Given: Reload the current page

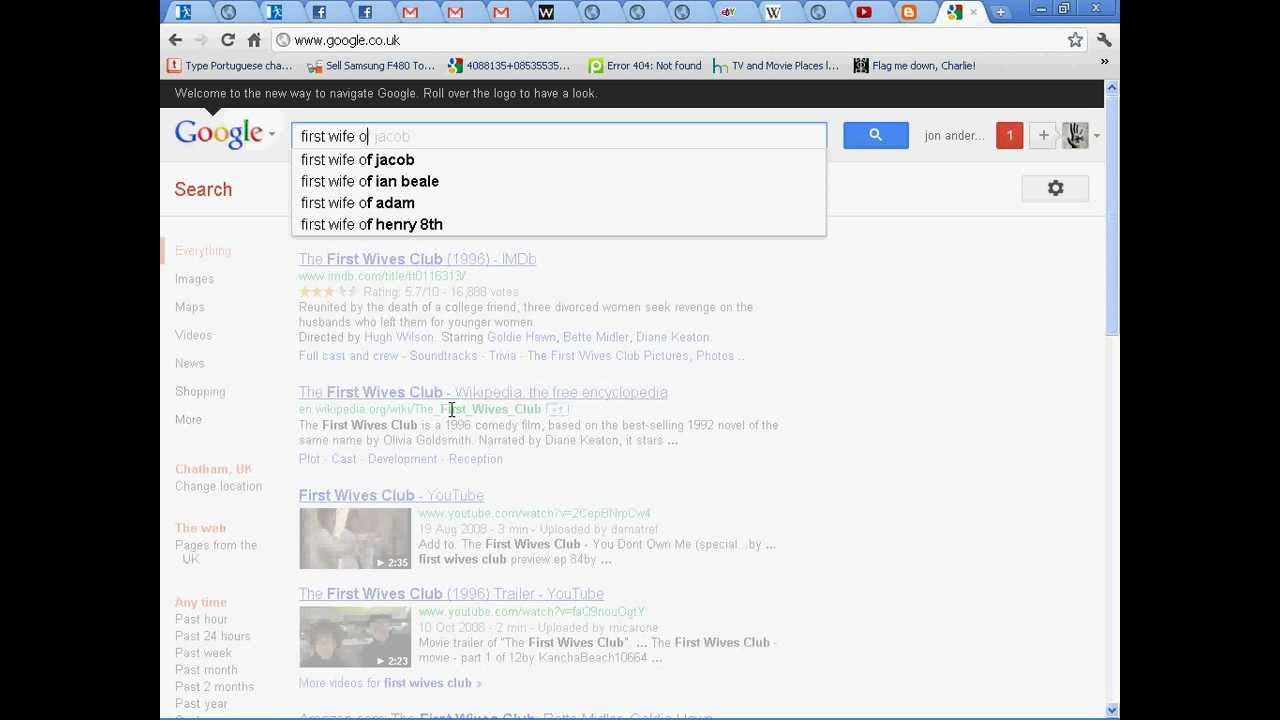Looking at the screenshot, I should coord(228,40).
